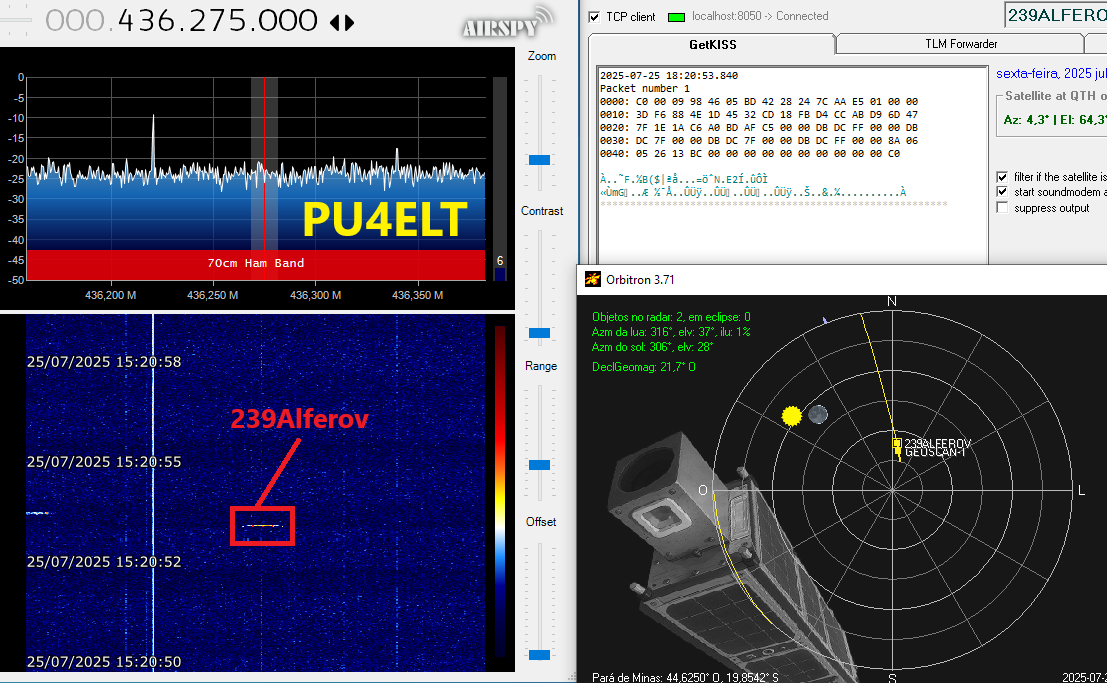Click the Range slider handle

coord(540,465)
